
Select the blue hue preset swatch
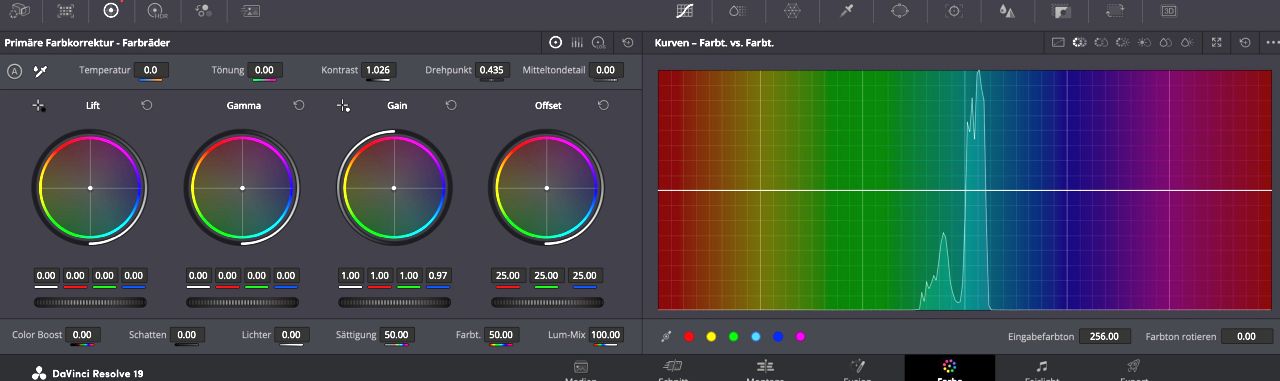click(x=778, y=337)
